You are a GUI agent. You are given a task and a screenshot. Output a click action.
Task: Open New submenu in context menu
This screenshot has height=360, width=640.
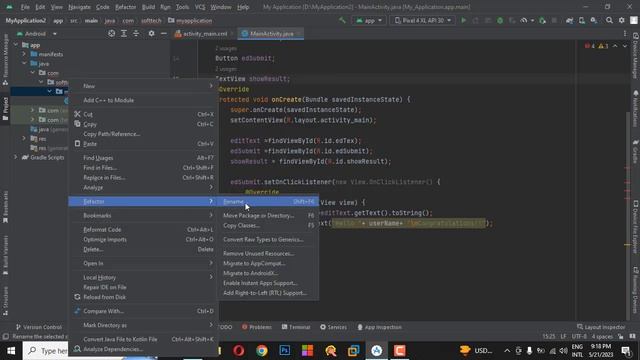pyautogui.click(x=144, y=86)
